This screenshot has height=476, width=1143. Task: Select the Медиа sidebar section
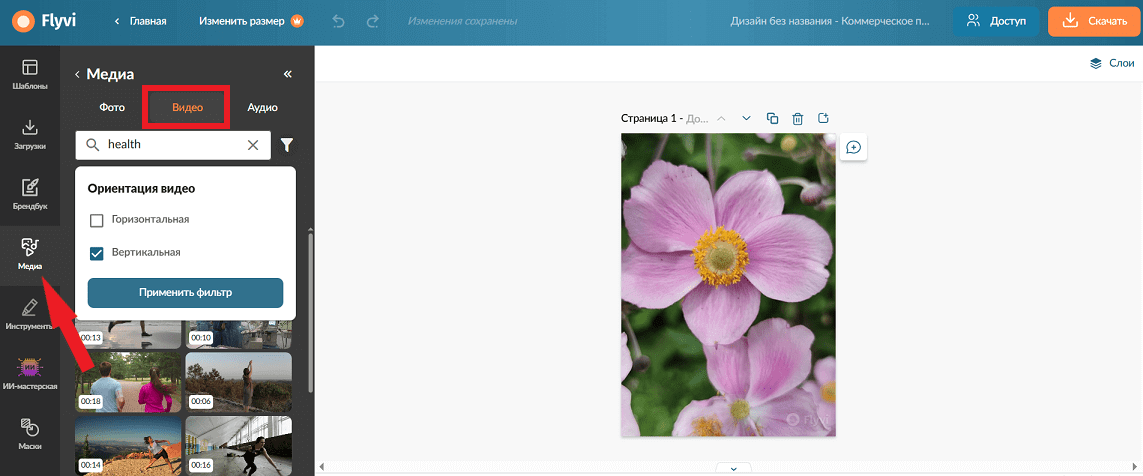30,254
